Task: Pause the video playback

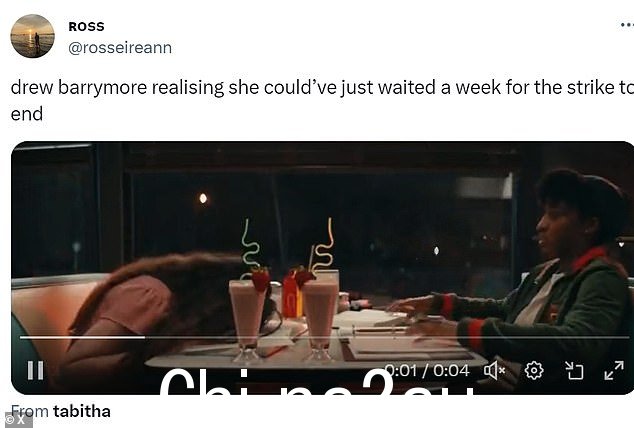Action: [x=35, y=370]
